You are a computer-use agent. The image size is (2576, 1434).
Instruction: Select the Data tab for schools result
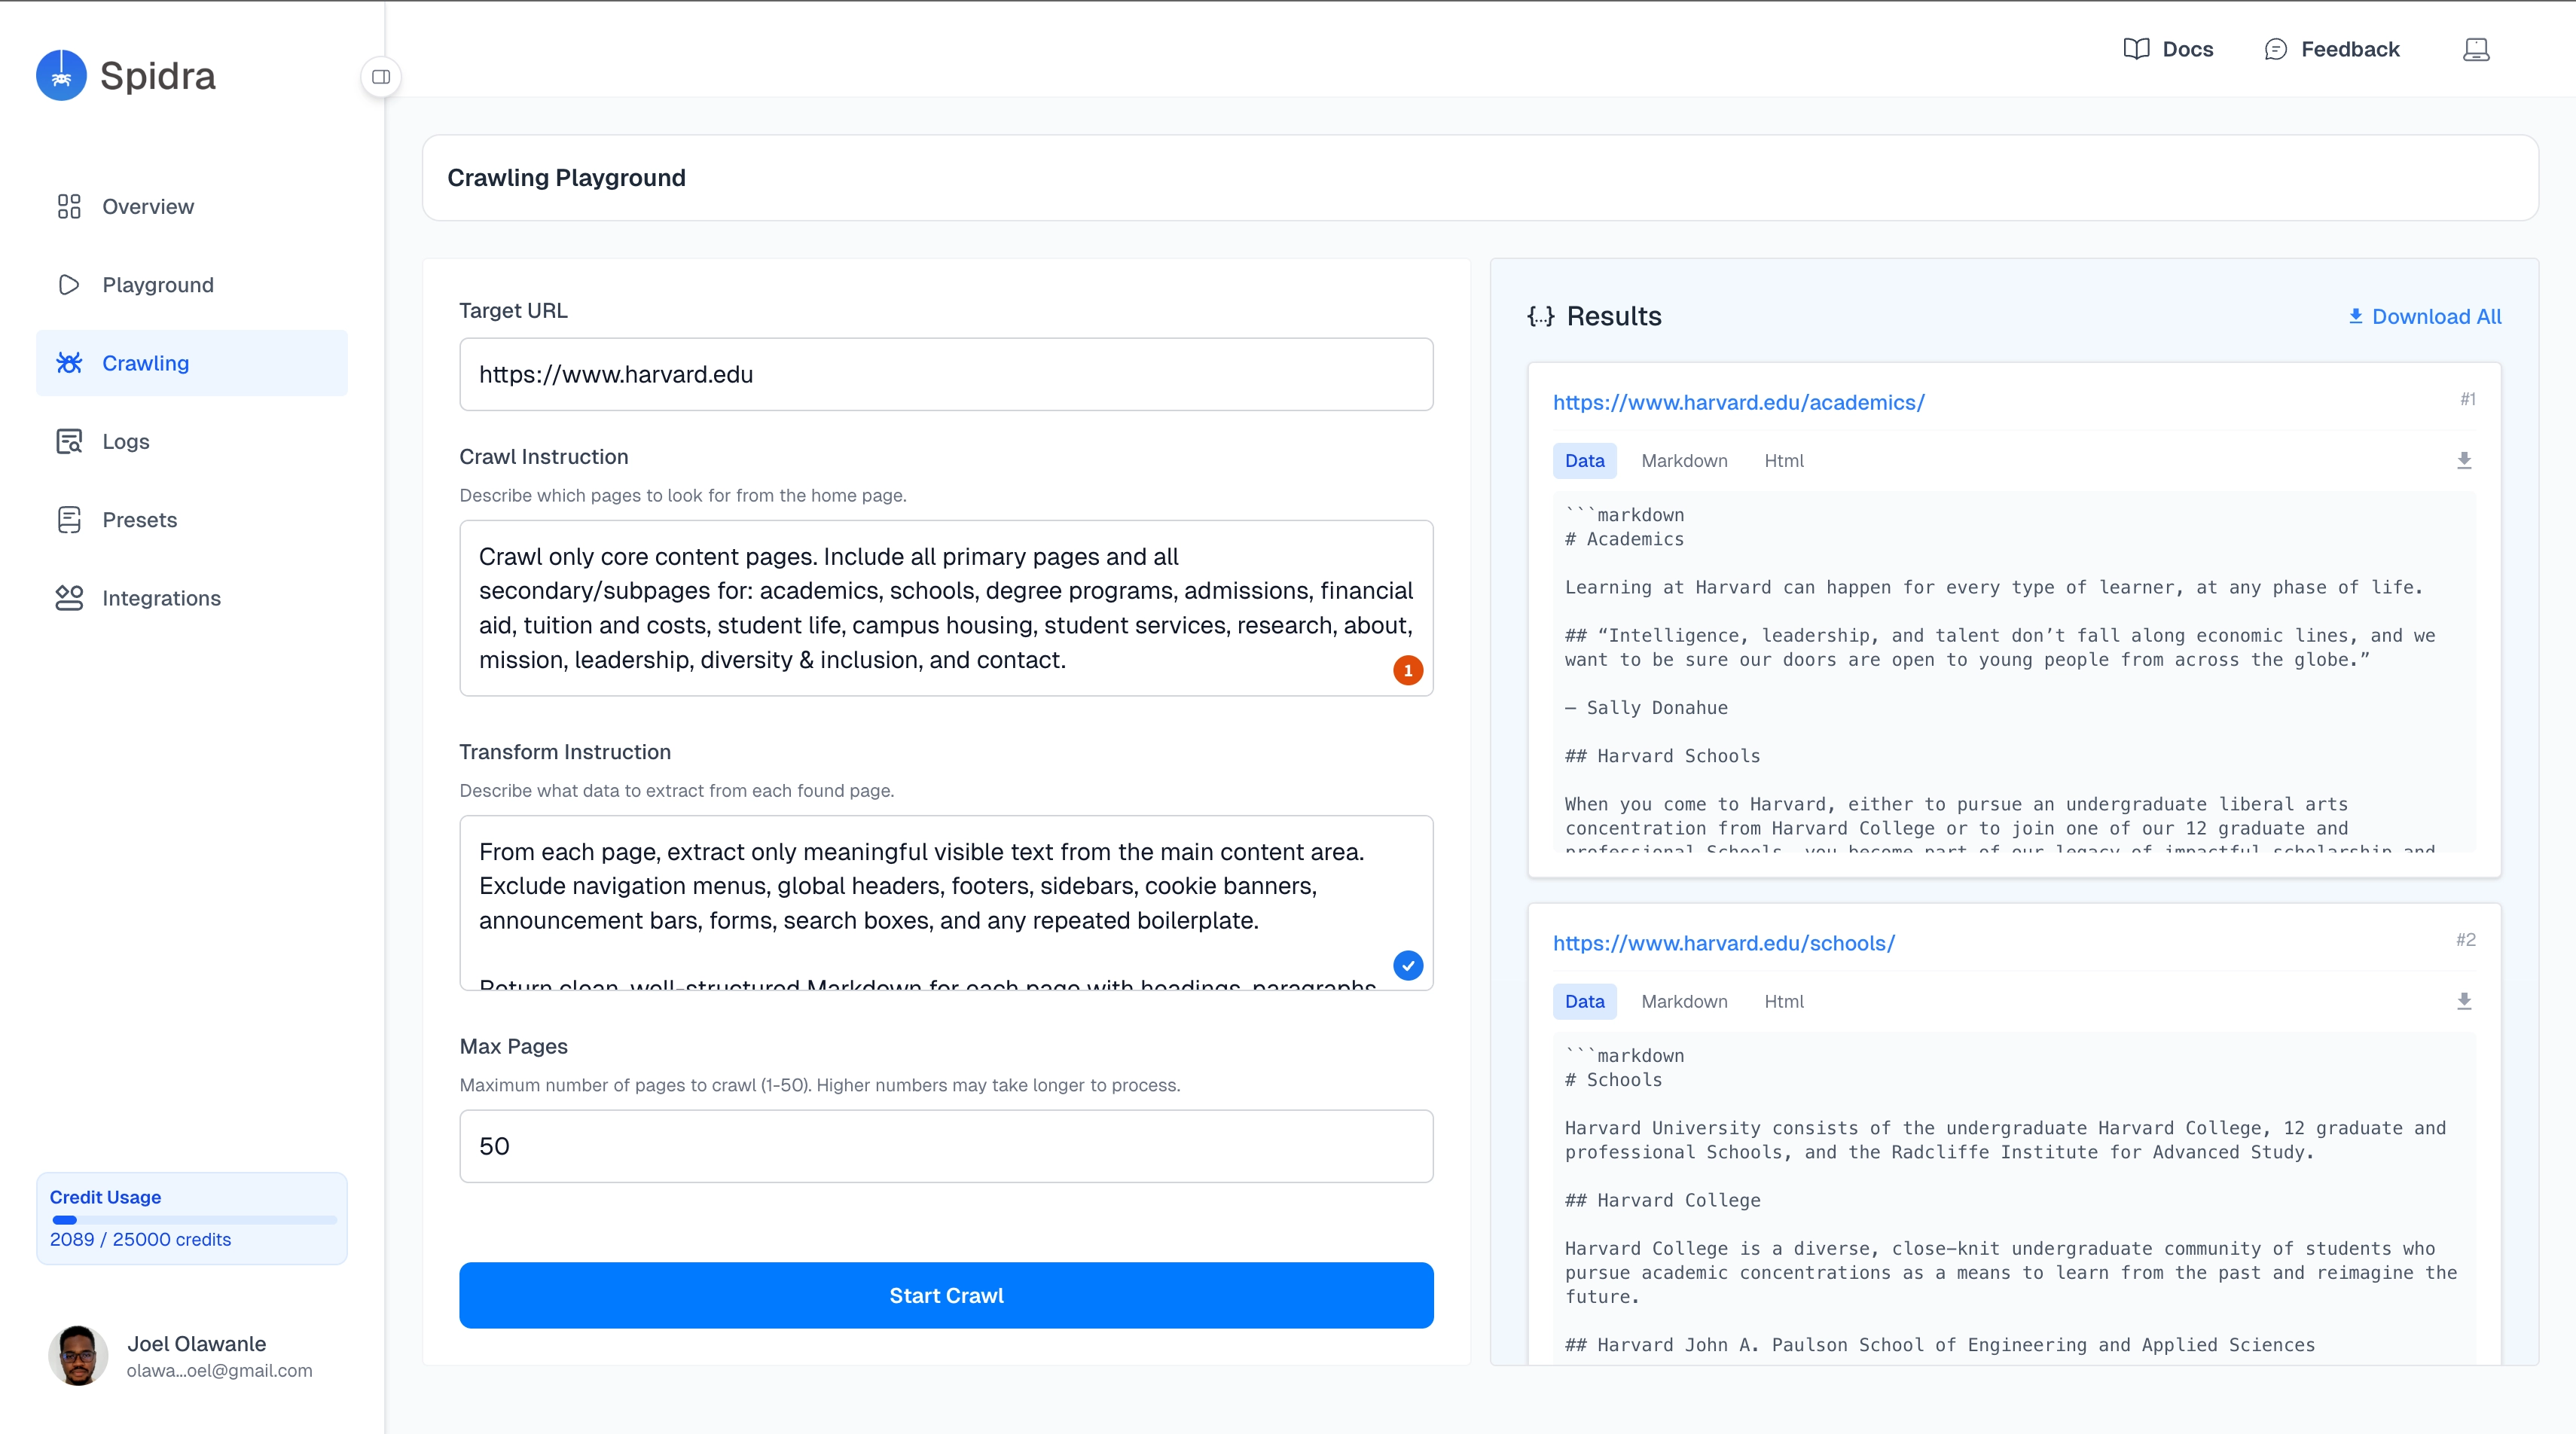click(x=1584, y=1002)
